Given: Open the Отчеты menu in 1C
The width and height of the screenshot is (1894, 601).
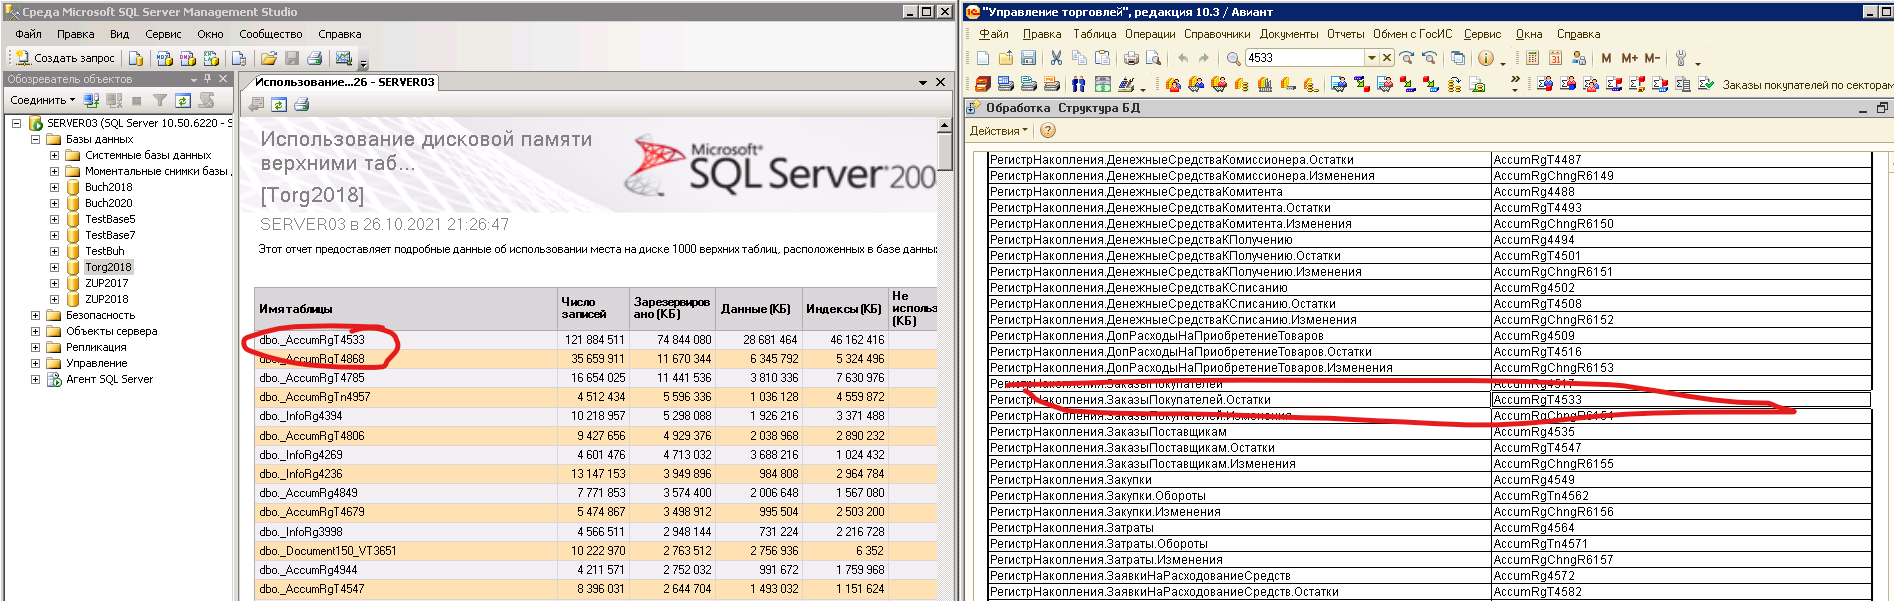Looking at the screenshot, I should click(1345, 34).
